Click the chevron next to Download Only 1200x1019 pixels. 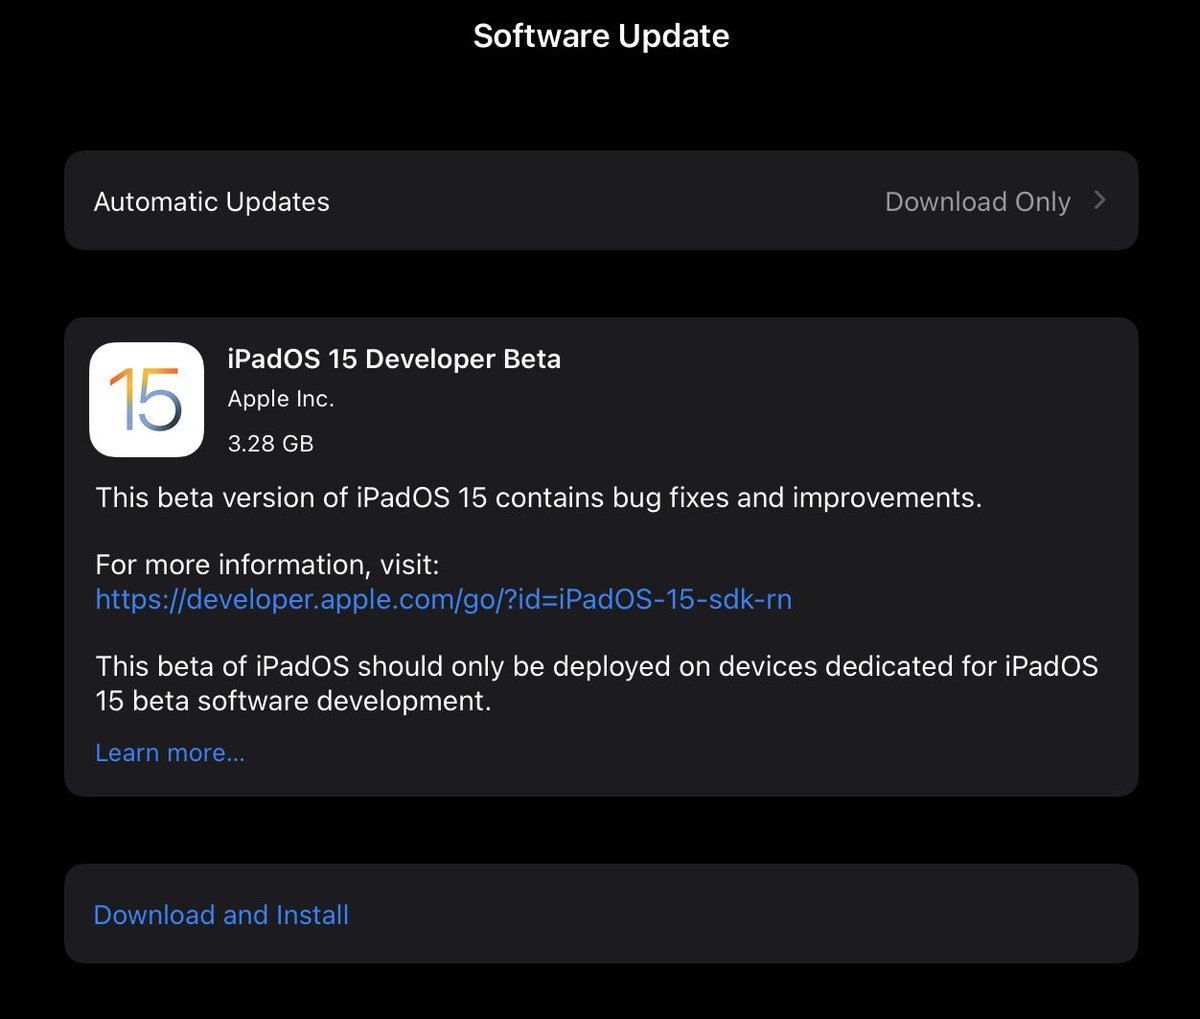click(x=1100, y=200)
